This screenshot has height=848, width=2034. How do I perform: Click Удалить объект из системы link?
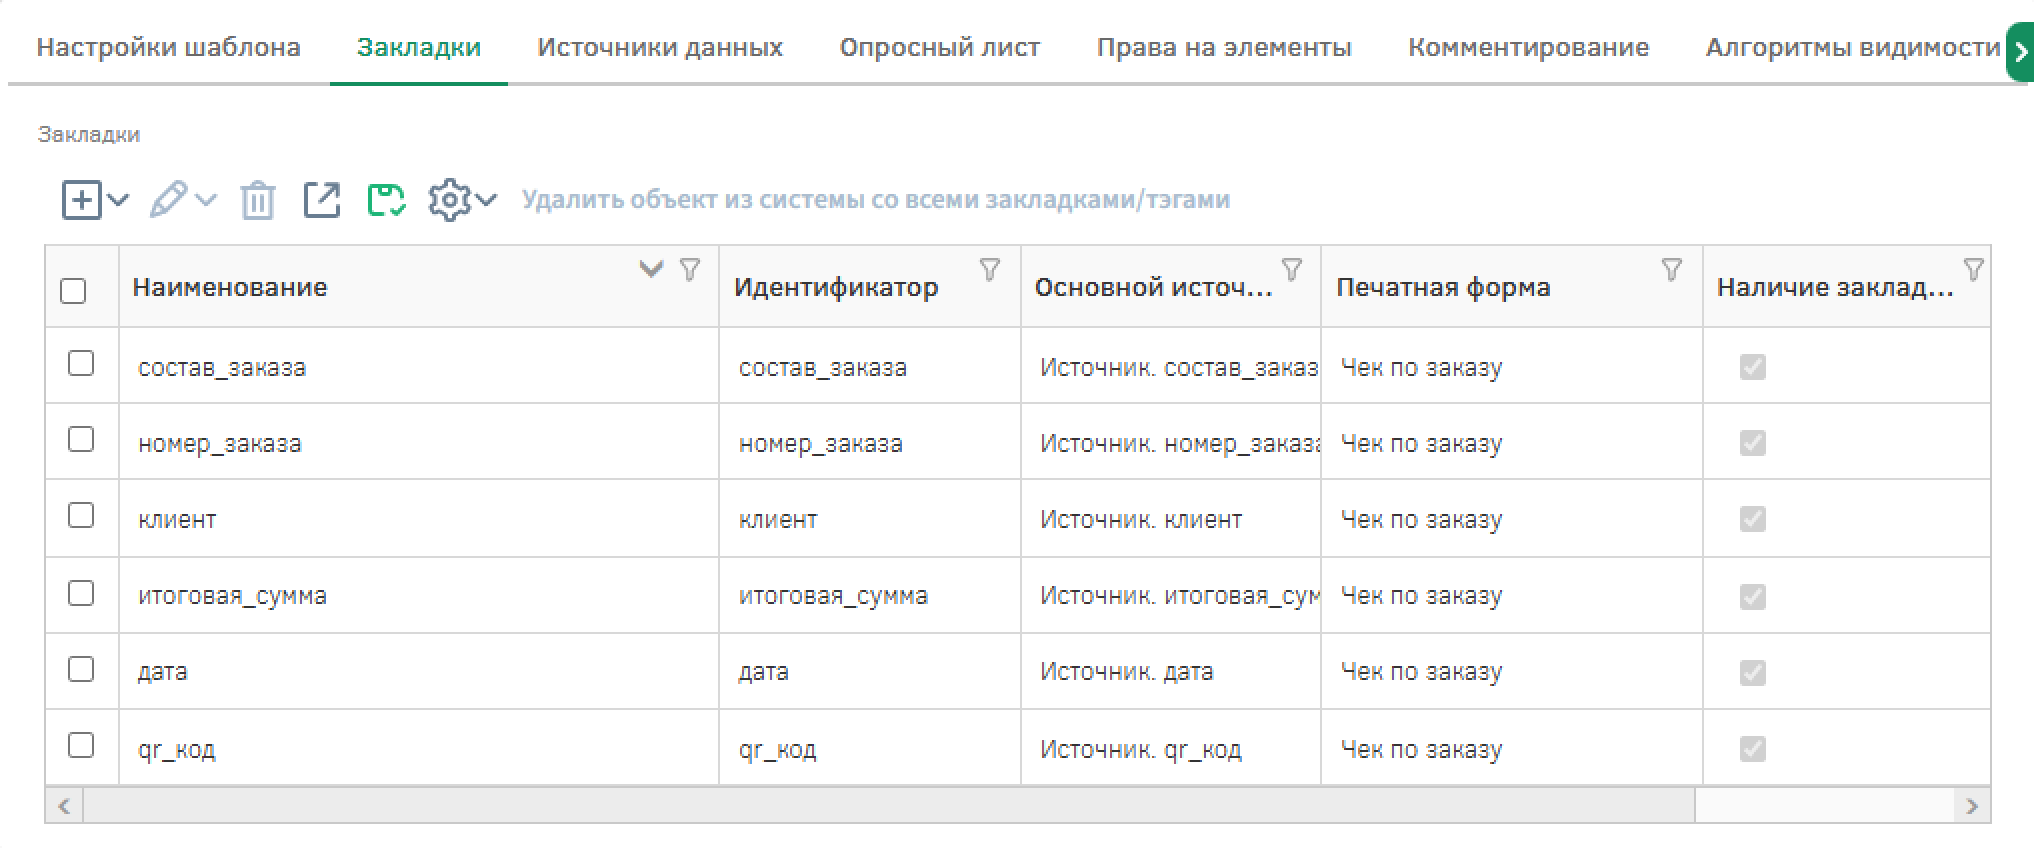[875, 200]
